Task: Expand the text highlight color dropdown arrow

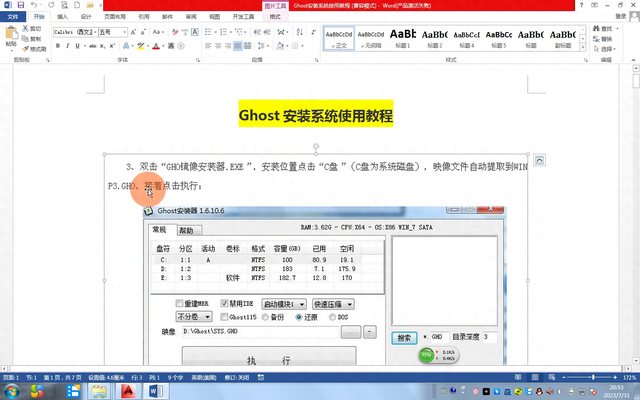Action: point(148,46)
